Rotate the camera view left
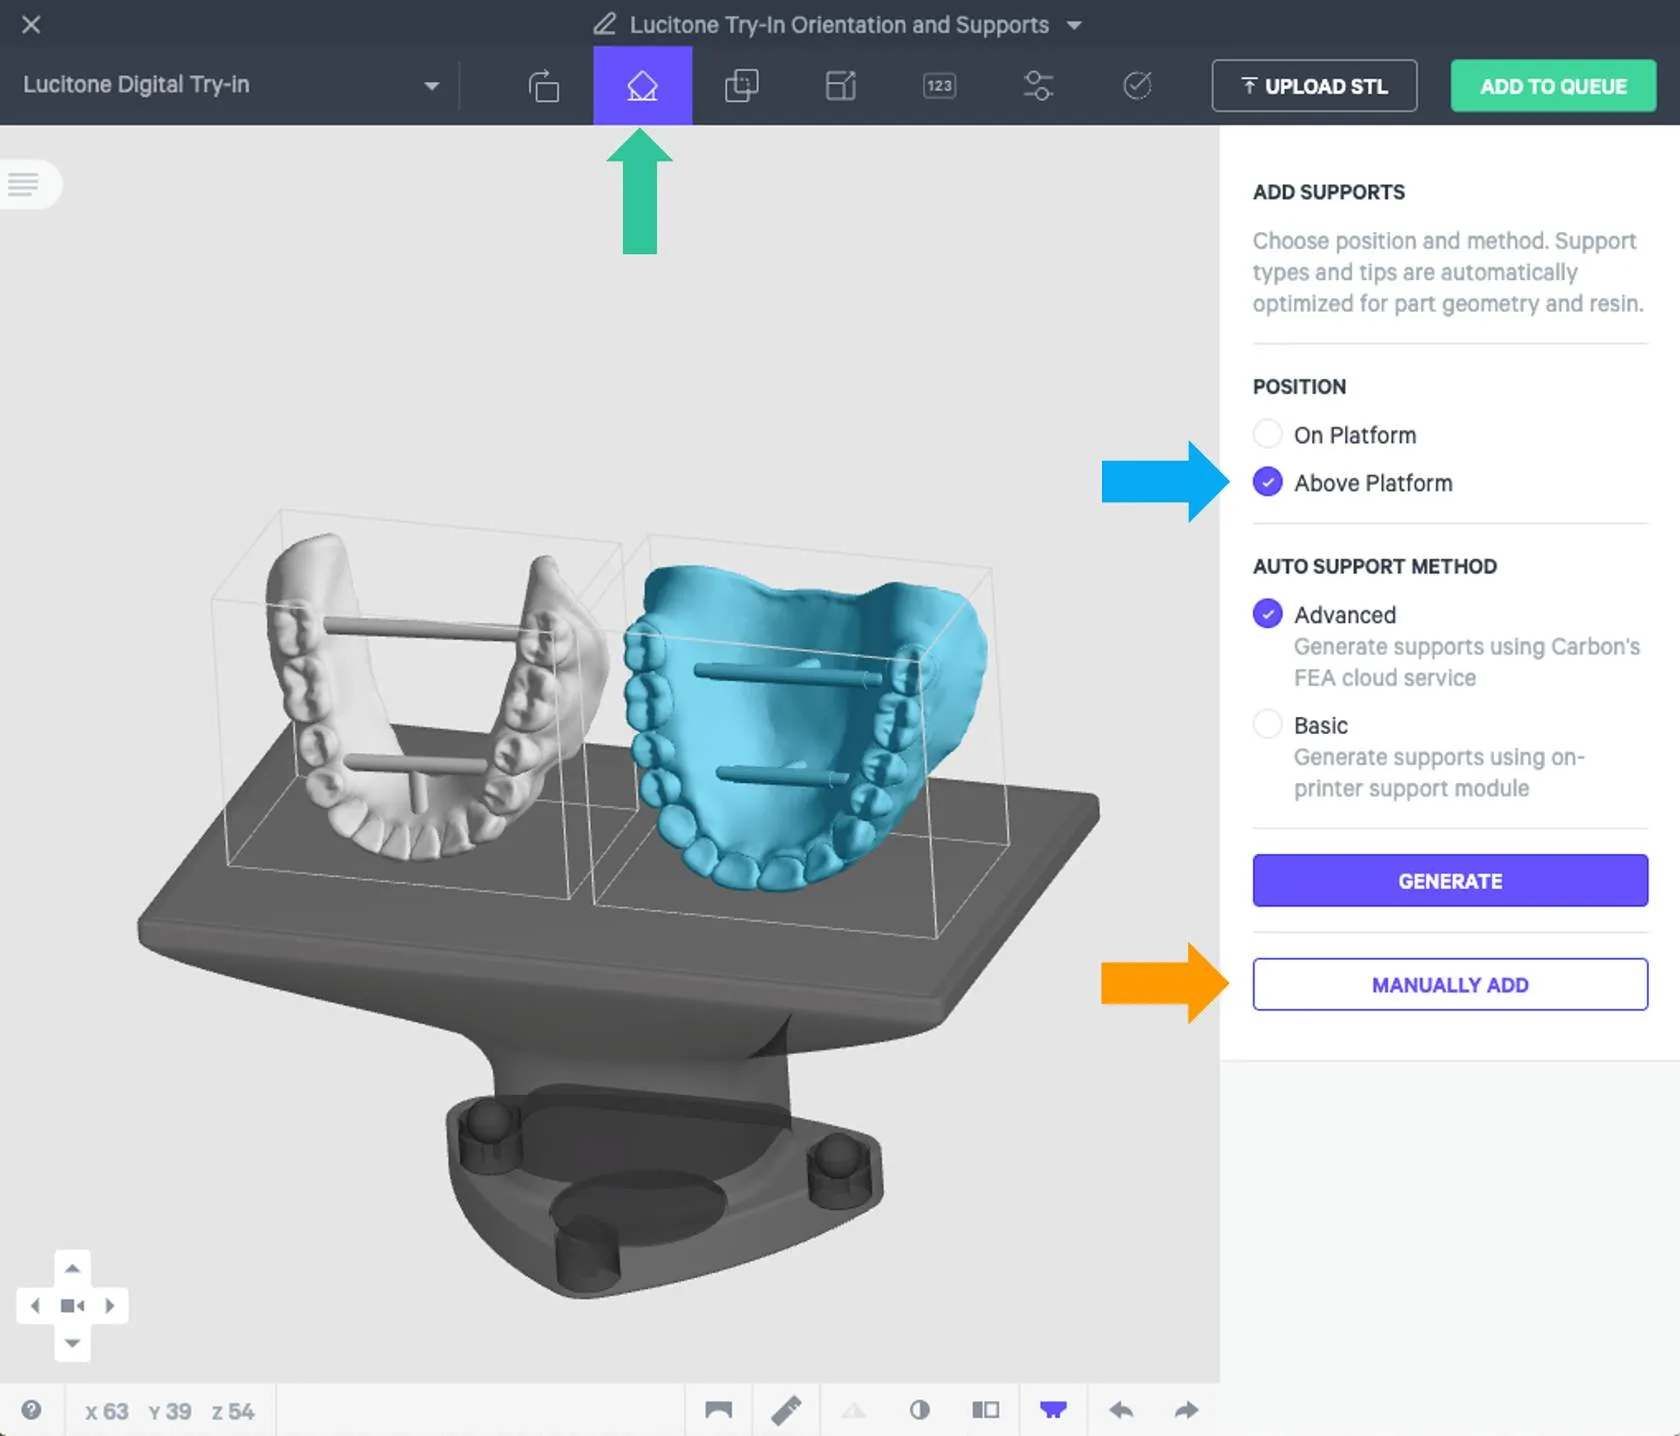The image size is (1680, 1436). (35, 1305)
